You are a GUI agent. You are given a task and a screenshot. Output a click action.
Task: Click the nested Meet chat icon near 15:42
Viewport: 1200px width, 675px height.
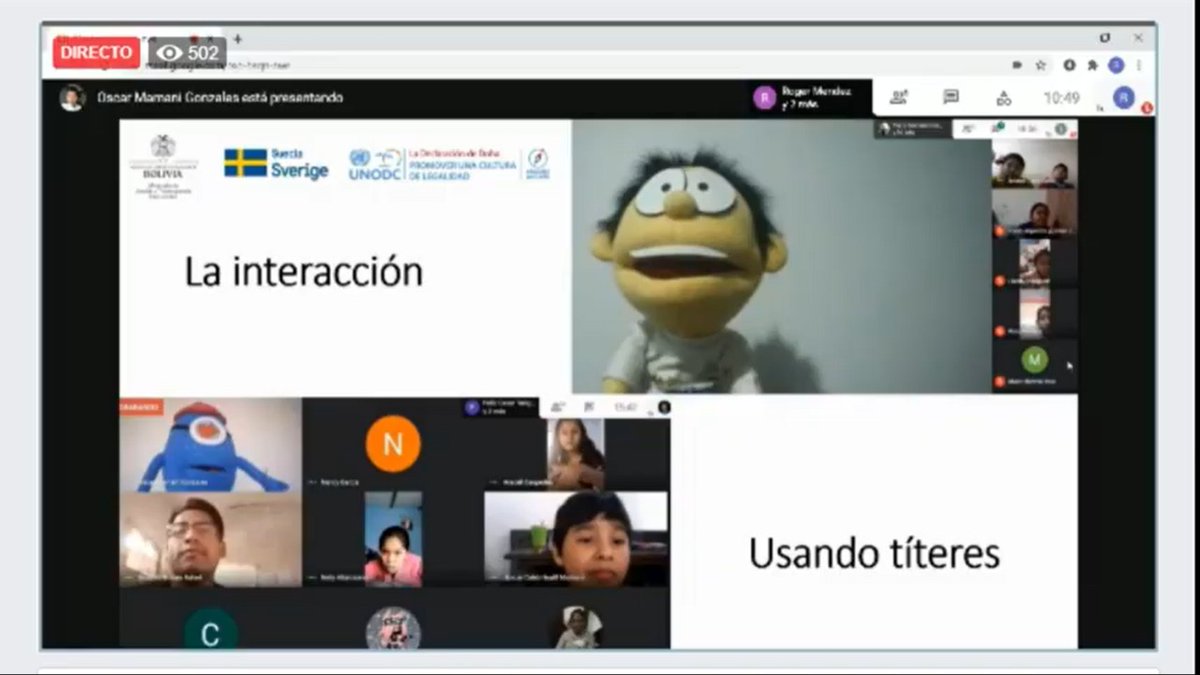tap(589, 407)
